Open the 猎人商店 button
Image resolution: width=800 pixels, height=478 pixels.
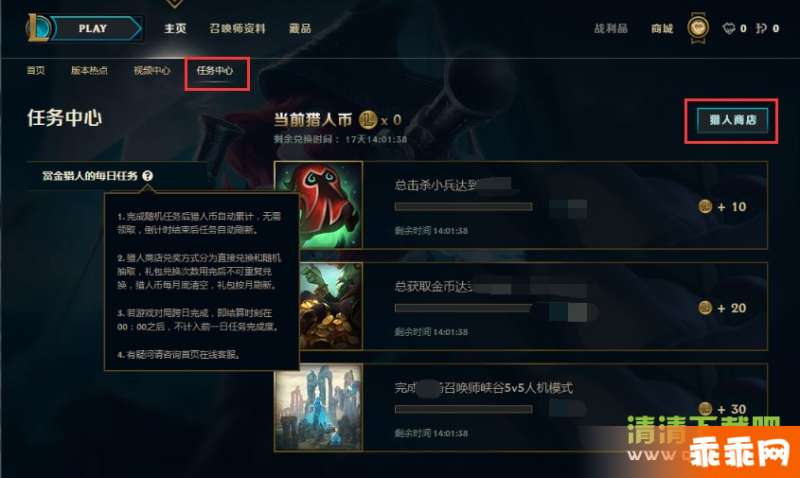[x=733, y=120]
